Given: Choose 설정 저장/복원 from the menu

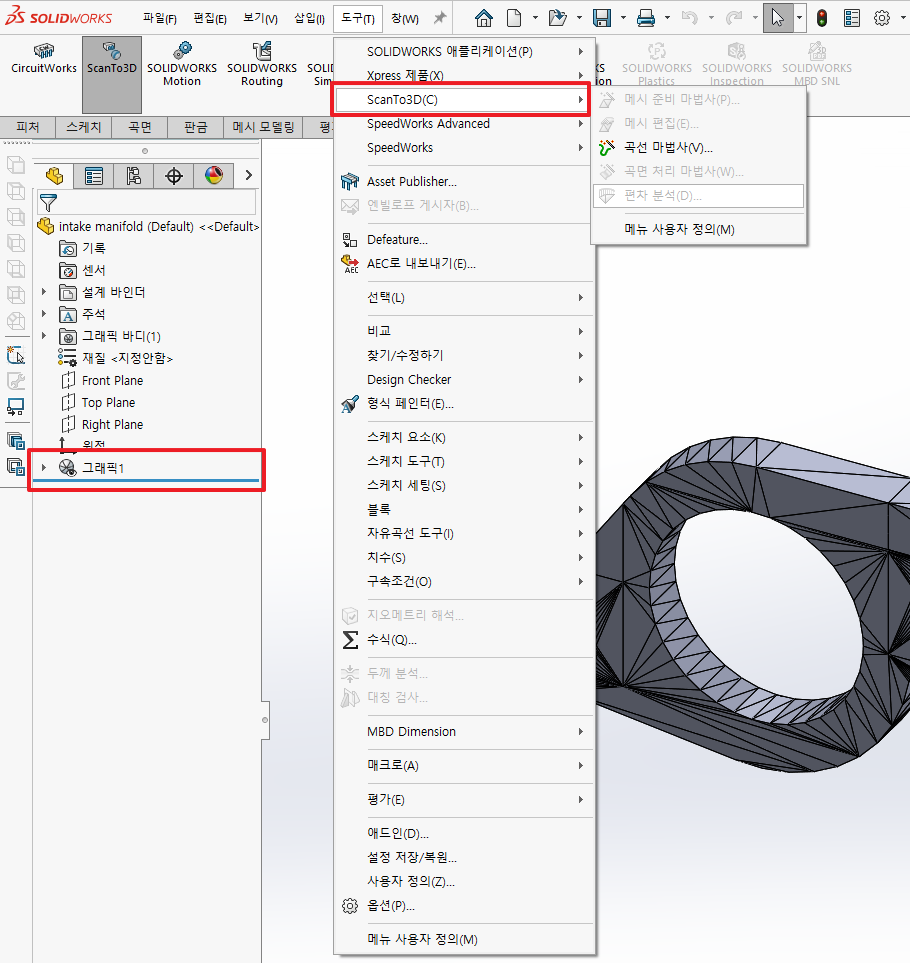Looking at the screenshot, I should (x=412, y=857).
